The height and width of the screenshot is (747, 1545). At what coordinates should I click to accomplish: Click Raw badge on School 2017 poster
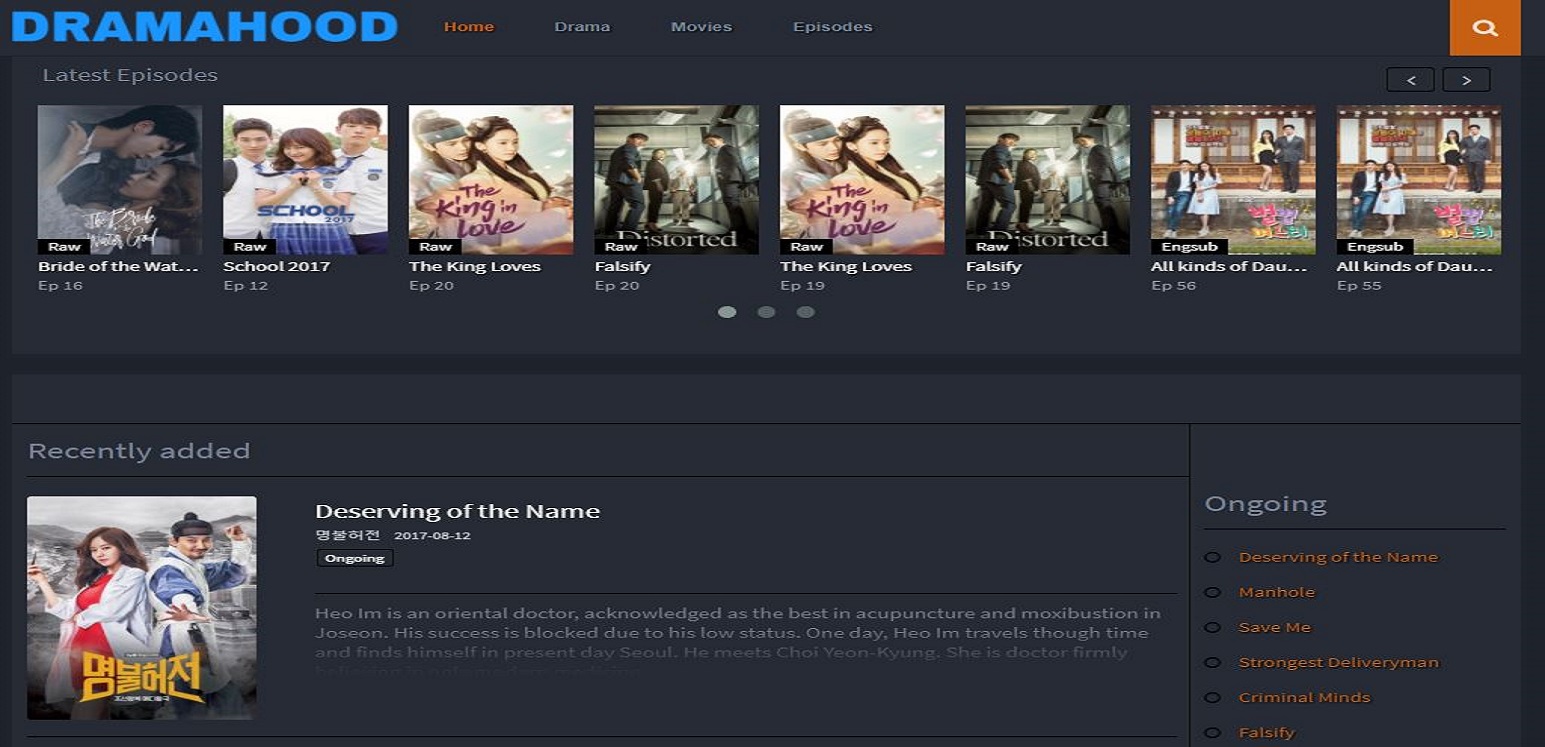pos(250,247)
